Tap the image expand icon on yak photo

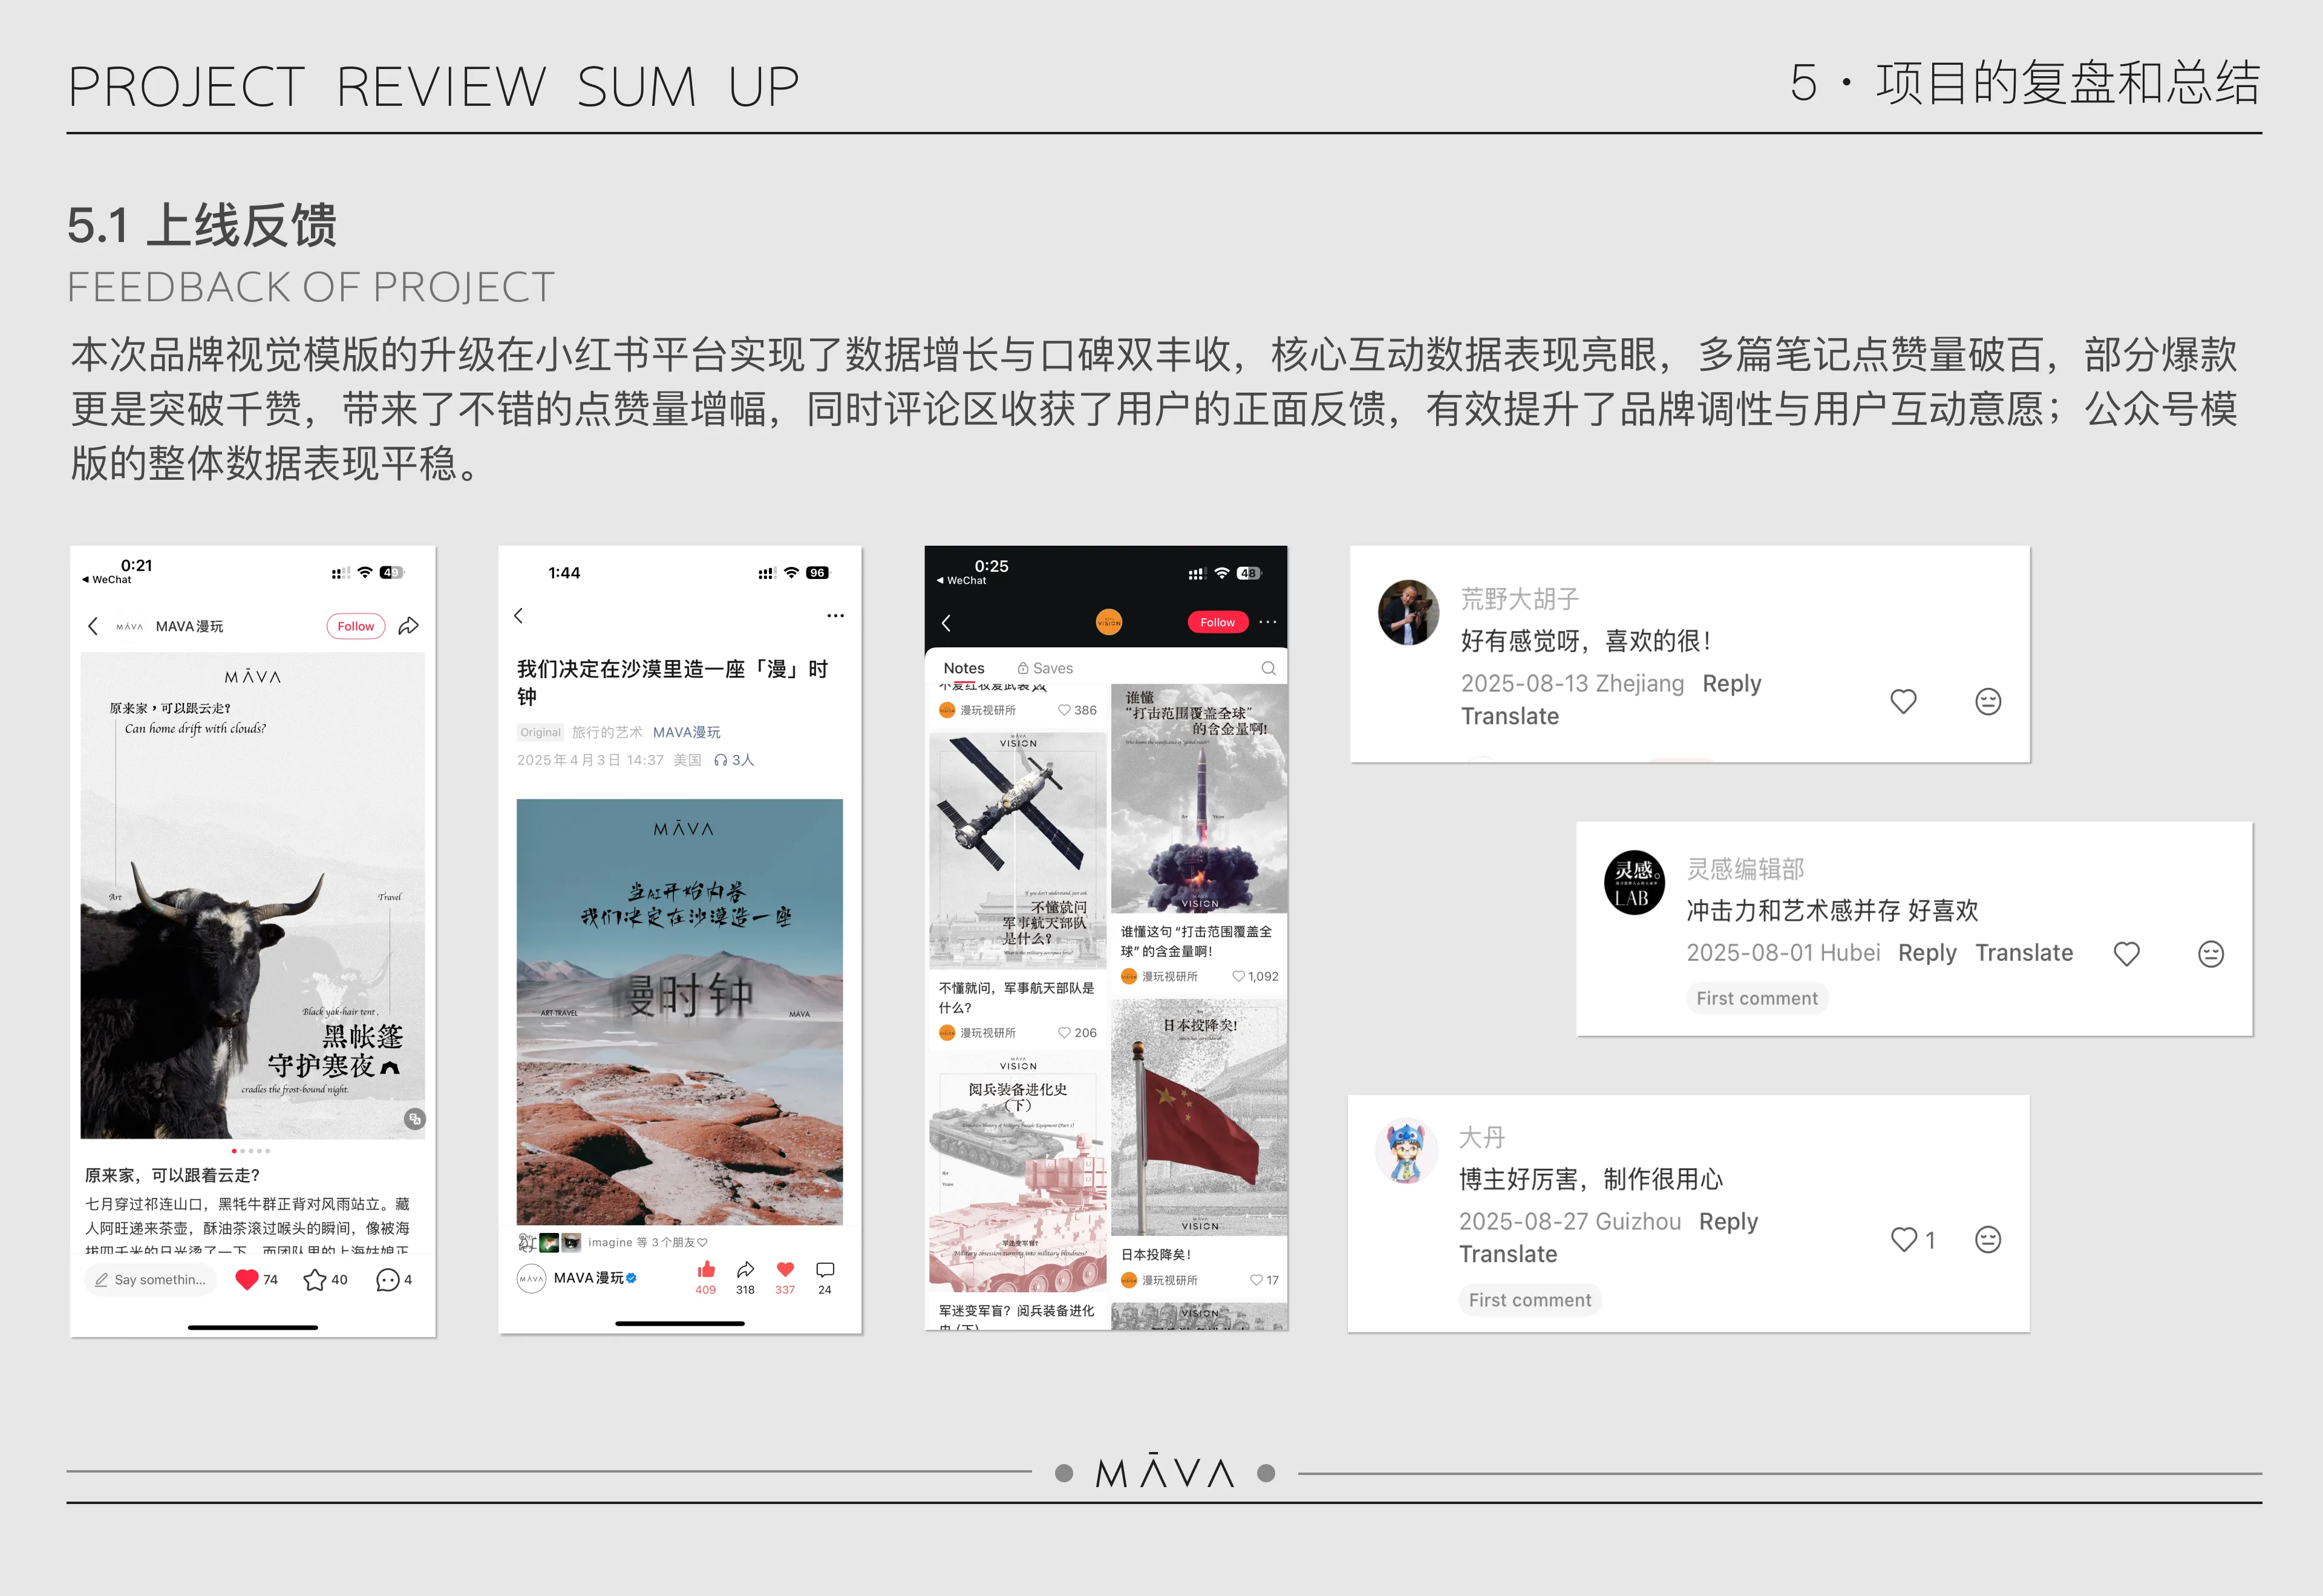tap(414, 1118)
